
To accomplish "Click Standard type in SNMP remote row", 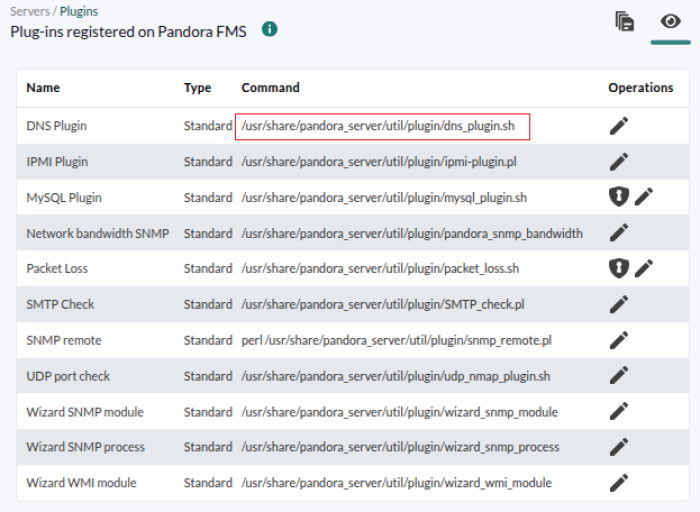I will pyautogui.click(x=208, y=340).
